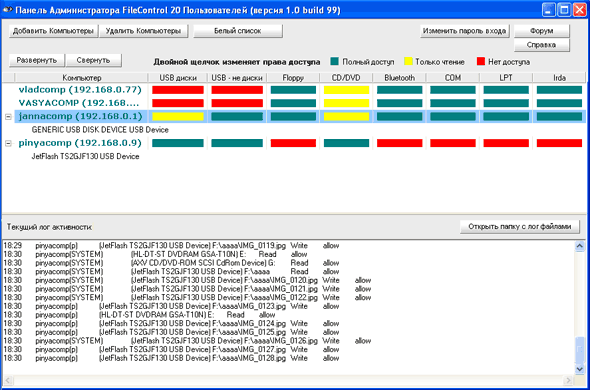The image size is (590, 390).
Task: Click the FileControl title bar app icon
Action: 8,10
